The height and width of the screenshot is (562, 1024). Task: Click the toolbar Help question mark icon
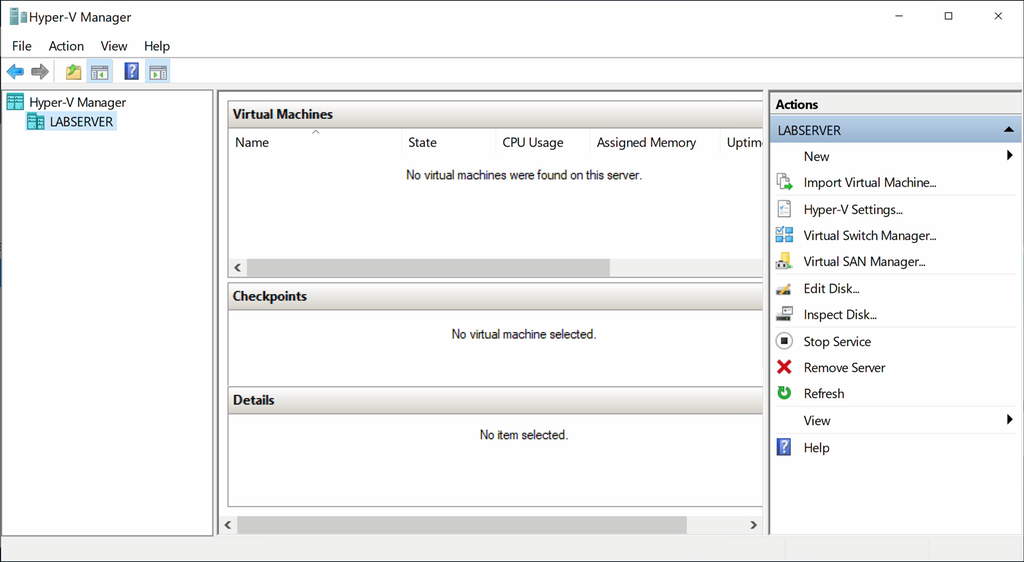pyautogui.click(x=131, y=72)
